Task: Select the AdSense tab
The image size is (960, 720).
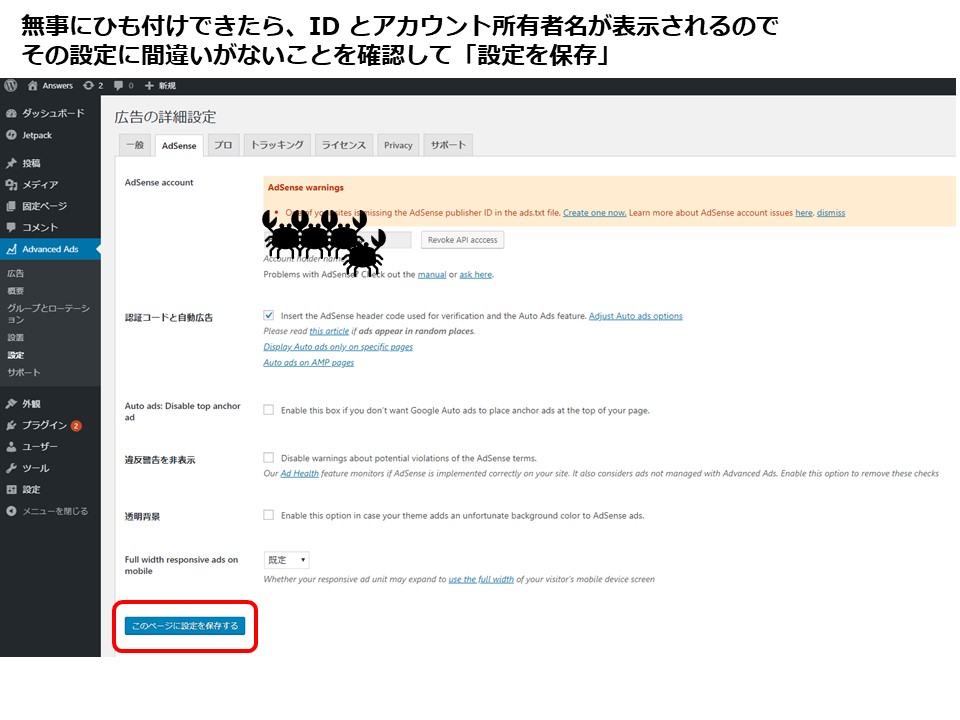Action: [x=179, y=146]
